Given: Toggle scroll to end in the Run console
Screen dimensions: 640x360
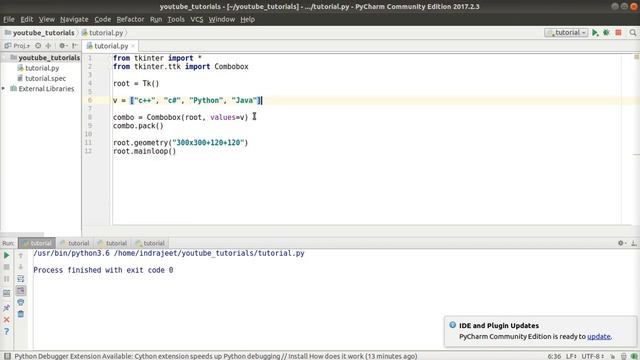Looking at the screenshot, I should [20, 291].
